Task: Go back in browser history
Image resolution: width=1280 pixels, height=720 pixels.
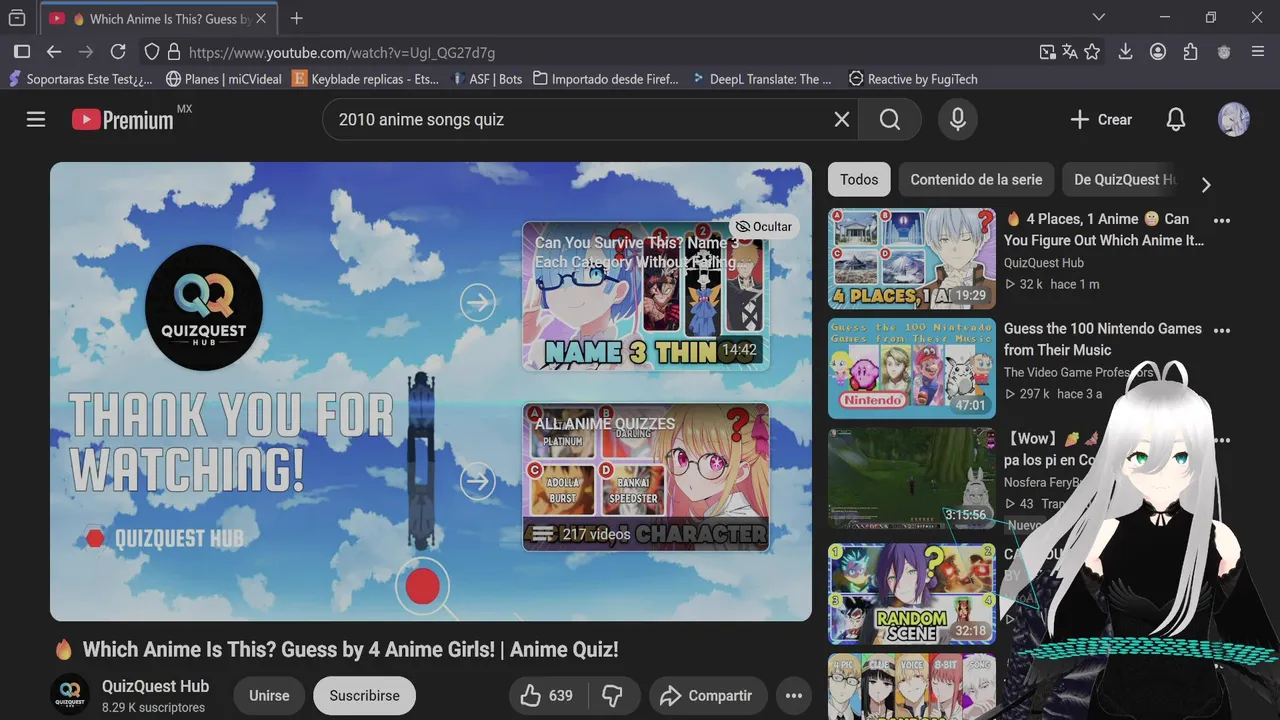Action: [54, 52]
